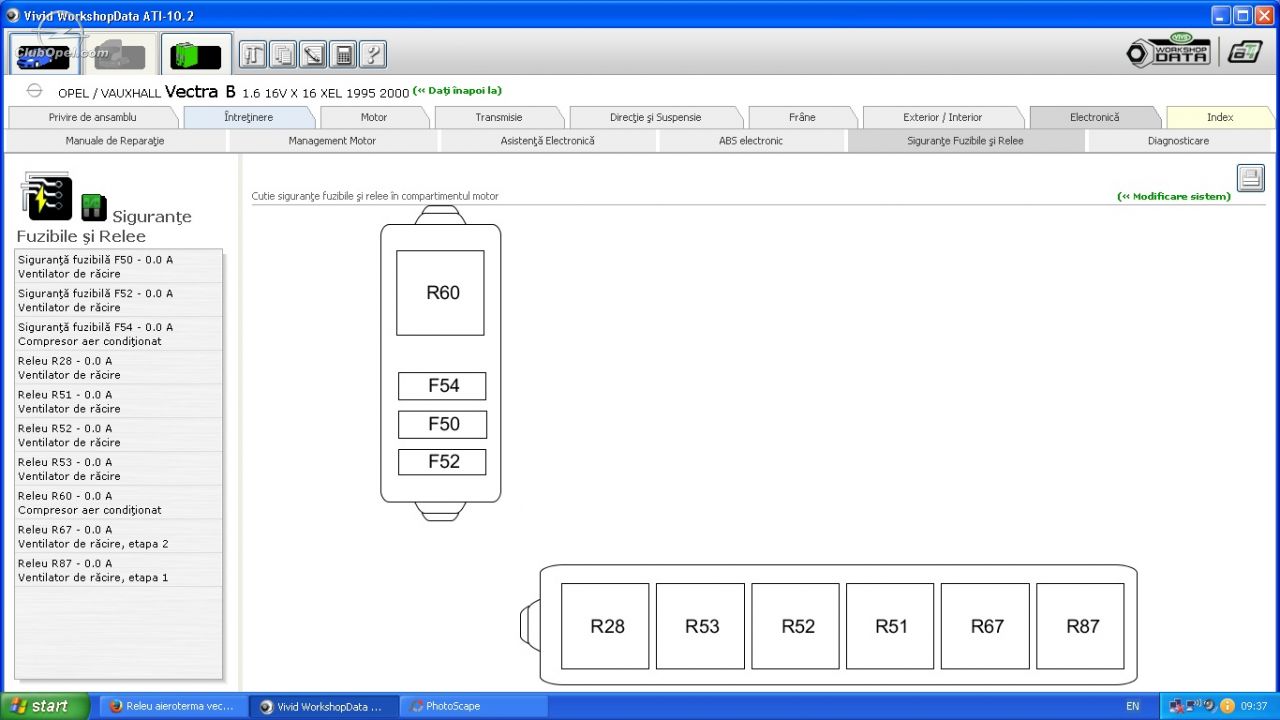The image size is (1280, 720).
Task: Open the green manuals book button
Action: [x=196, y=54]
